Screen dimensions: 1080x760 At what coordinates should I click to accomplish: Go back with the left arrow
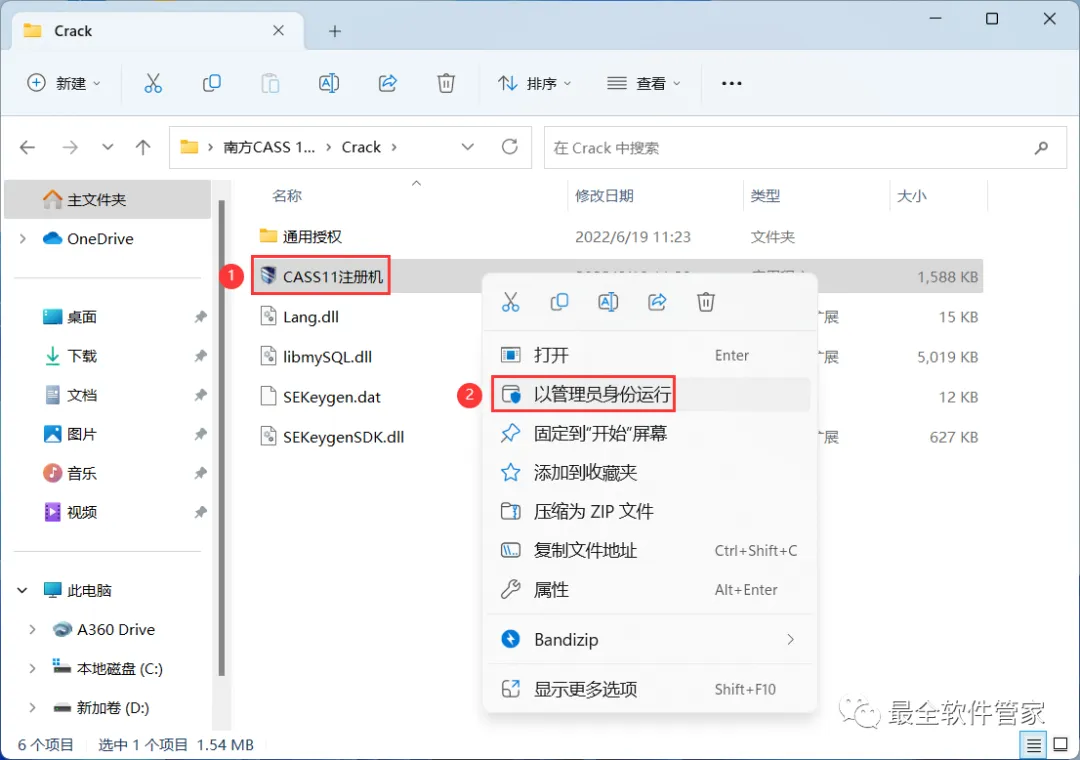tap(28, 147)
